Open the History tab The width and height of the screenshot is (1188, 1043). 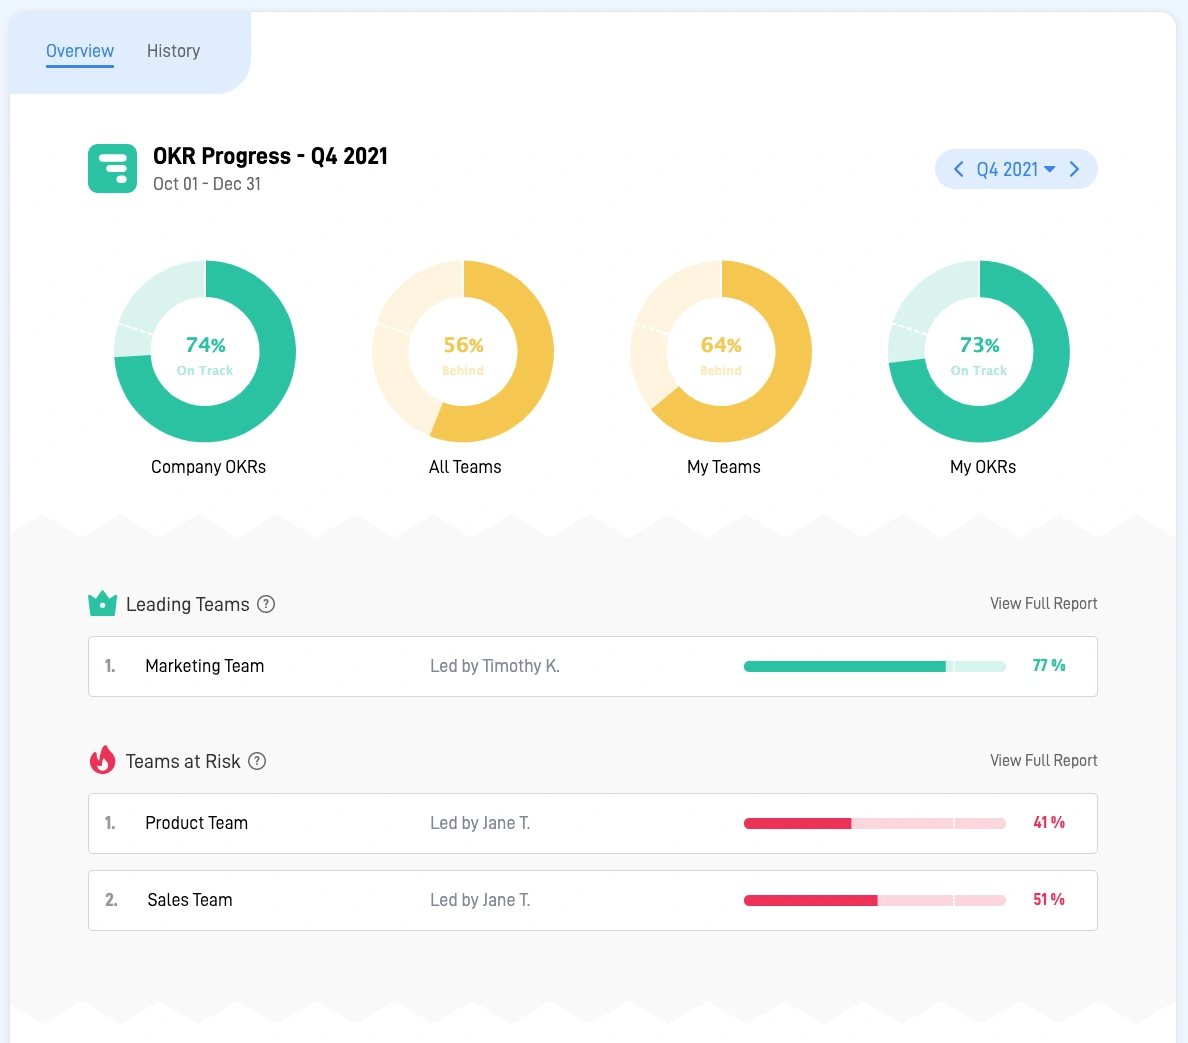(174, 51)
